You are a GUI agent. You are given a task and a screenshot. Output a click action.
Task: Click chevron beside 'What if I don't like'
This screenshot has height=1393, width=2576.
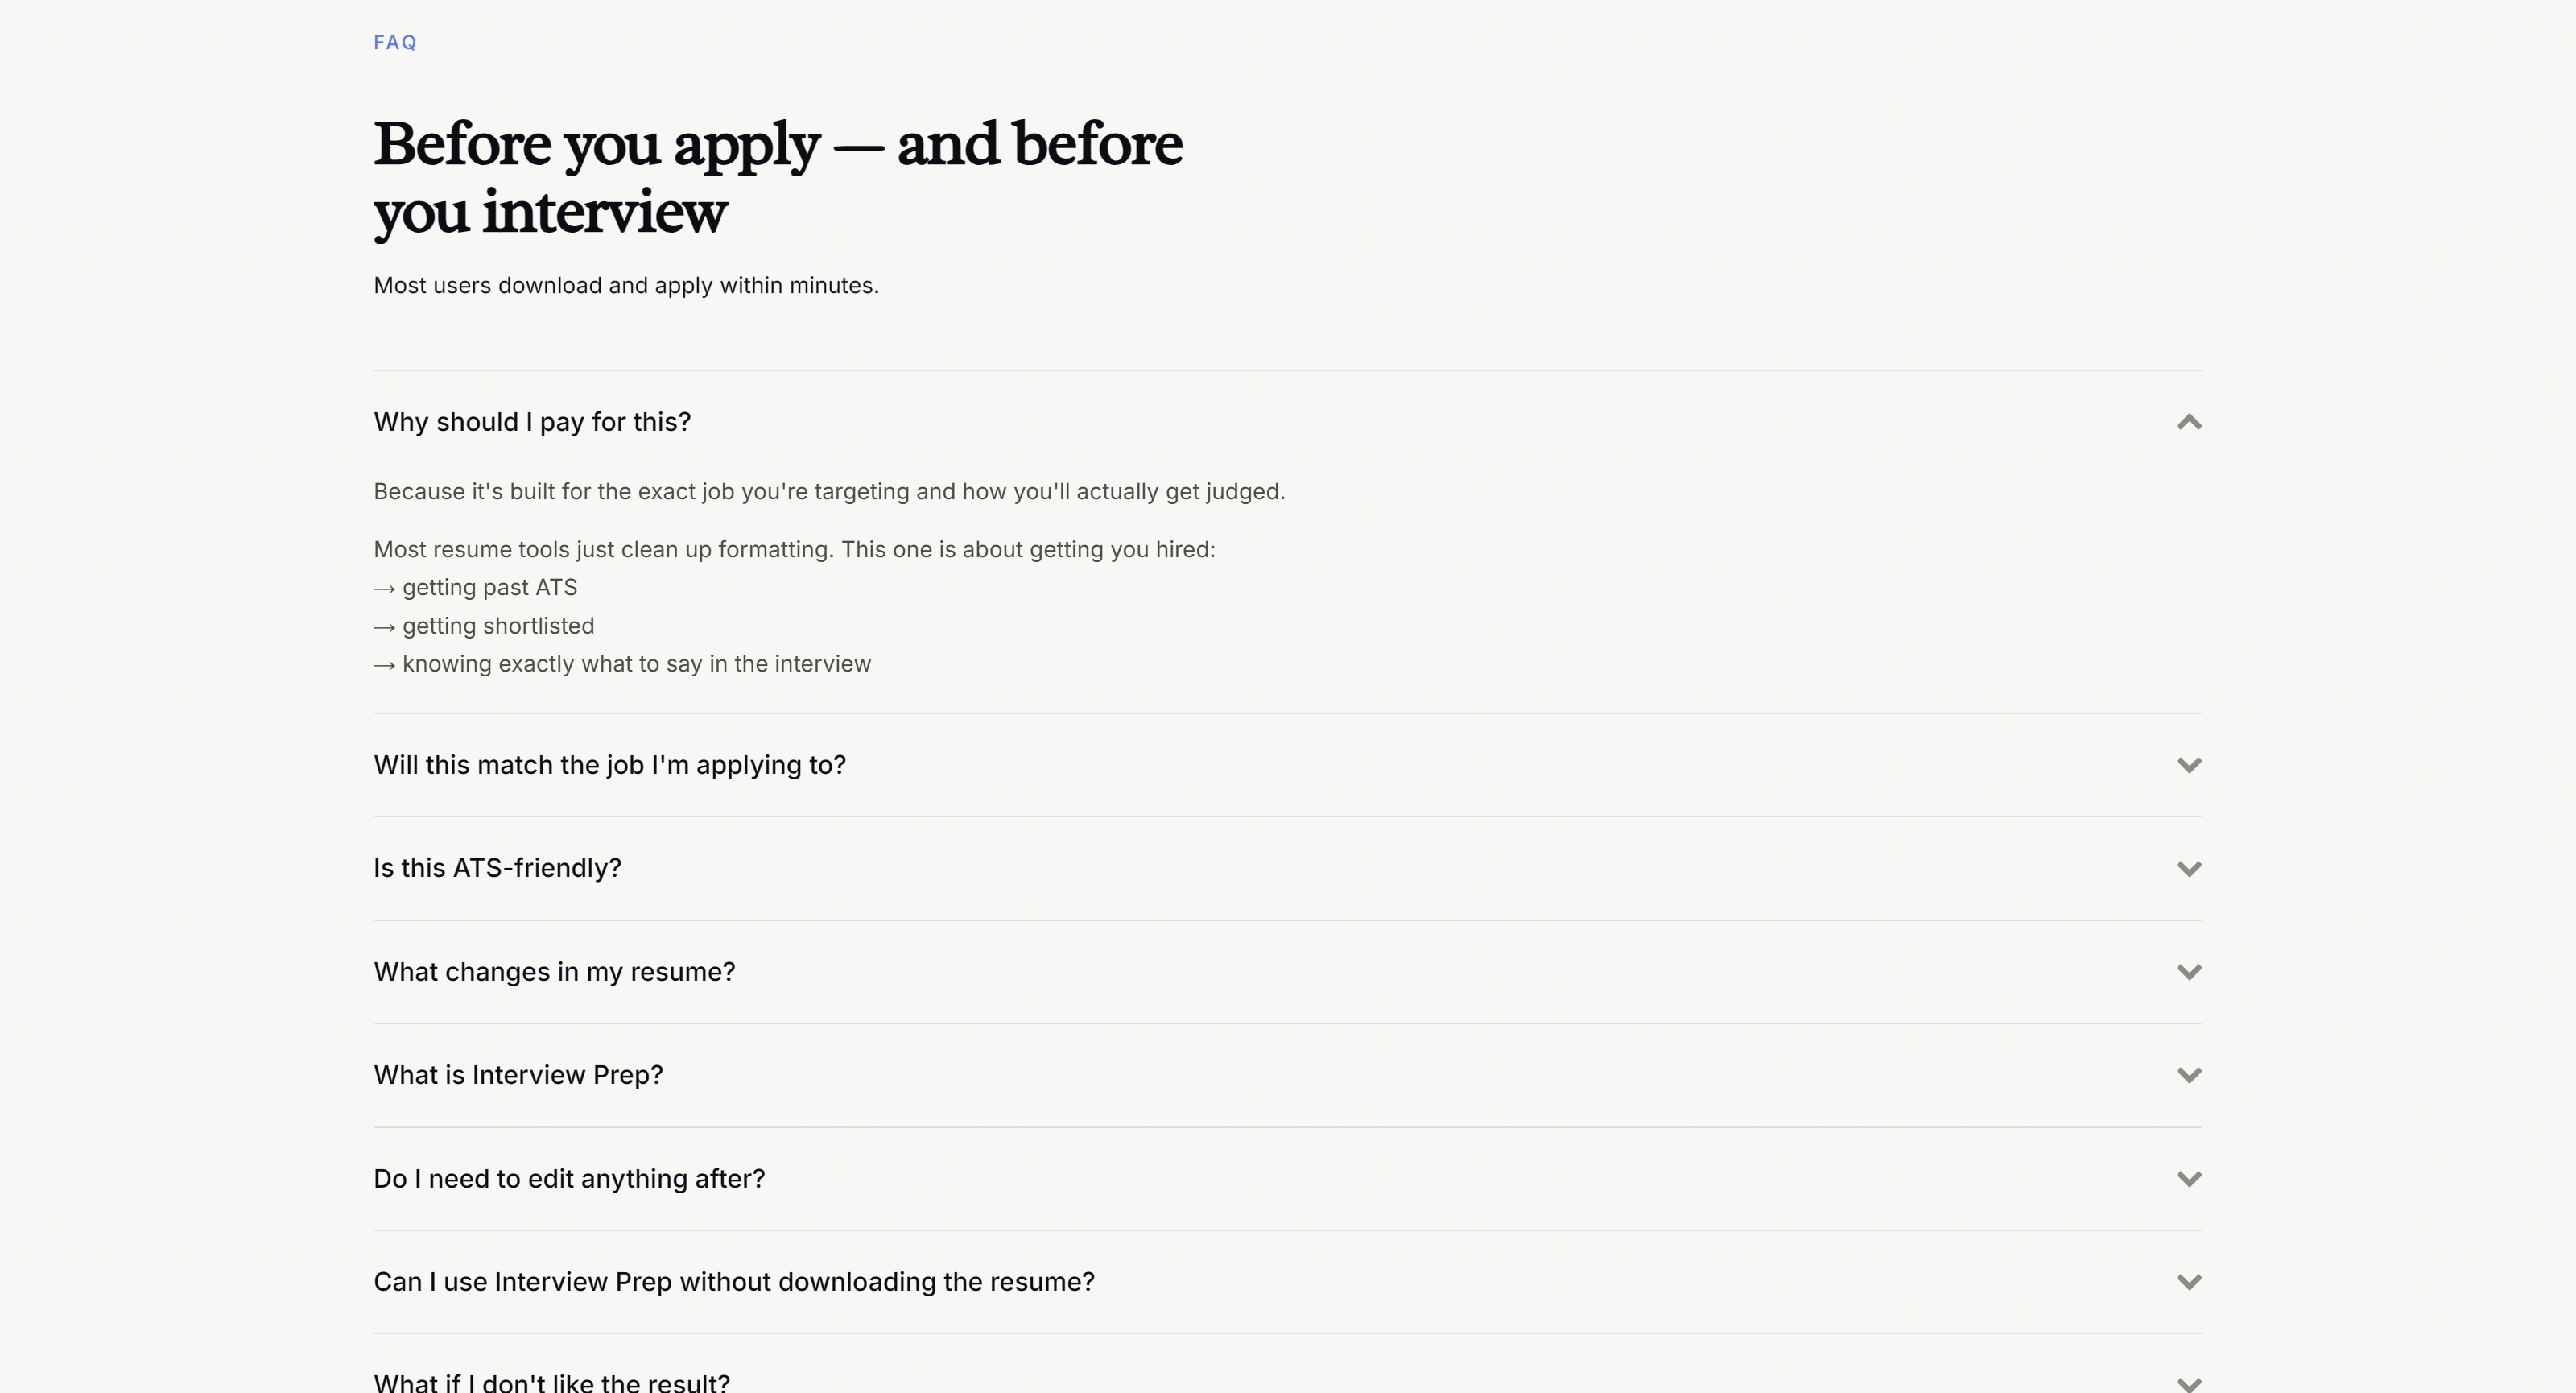pyautogui.click(x=2188, y=1384)
